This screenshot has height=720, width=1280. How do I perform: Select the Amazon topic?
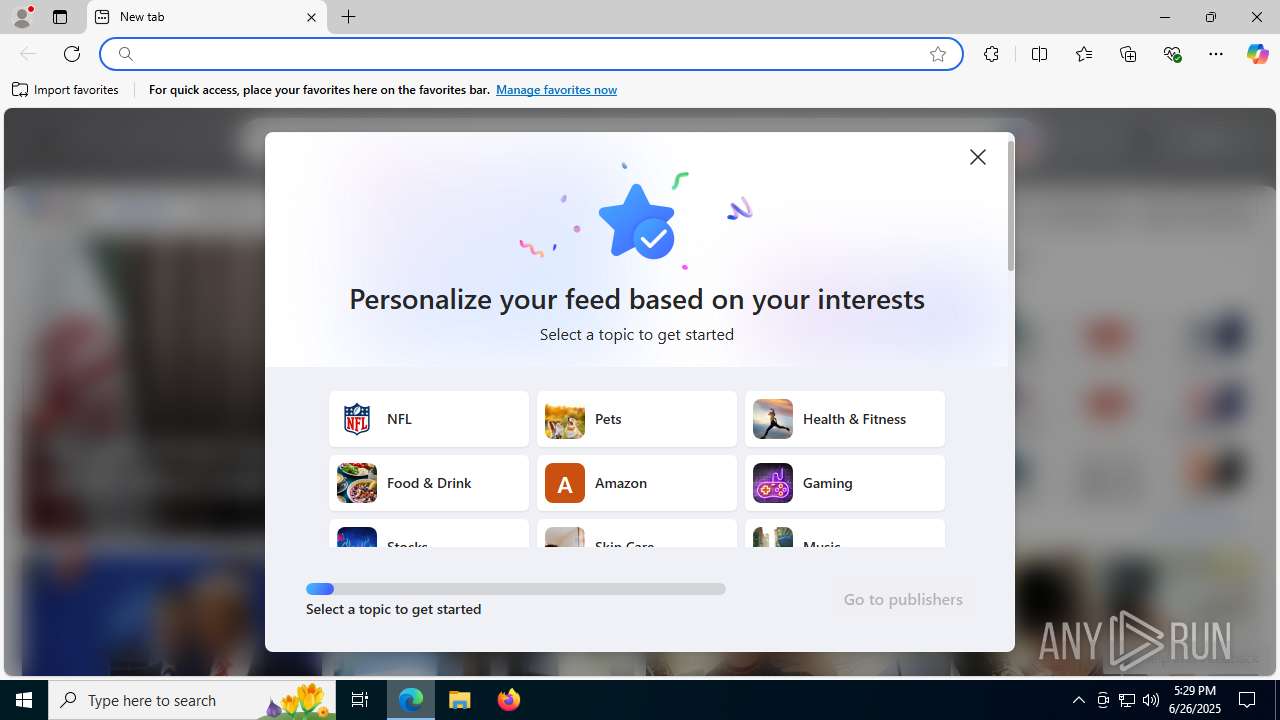(637, 483)
